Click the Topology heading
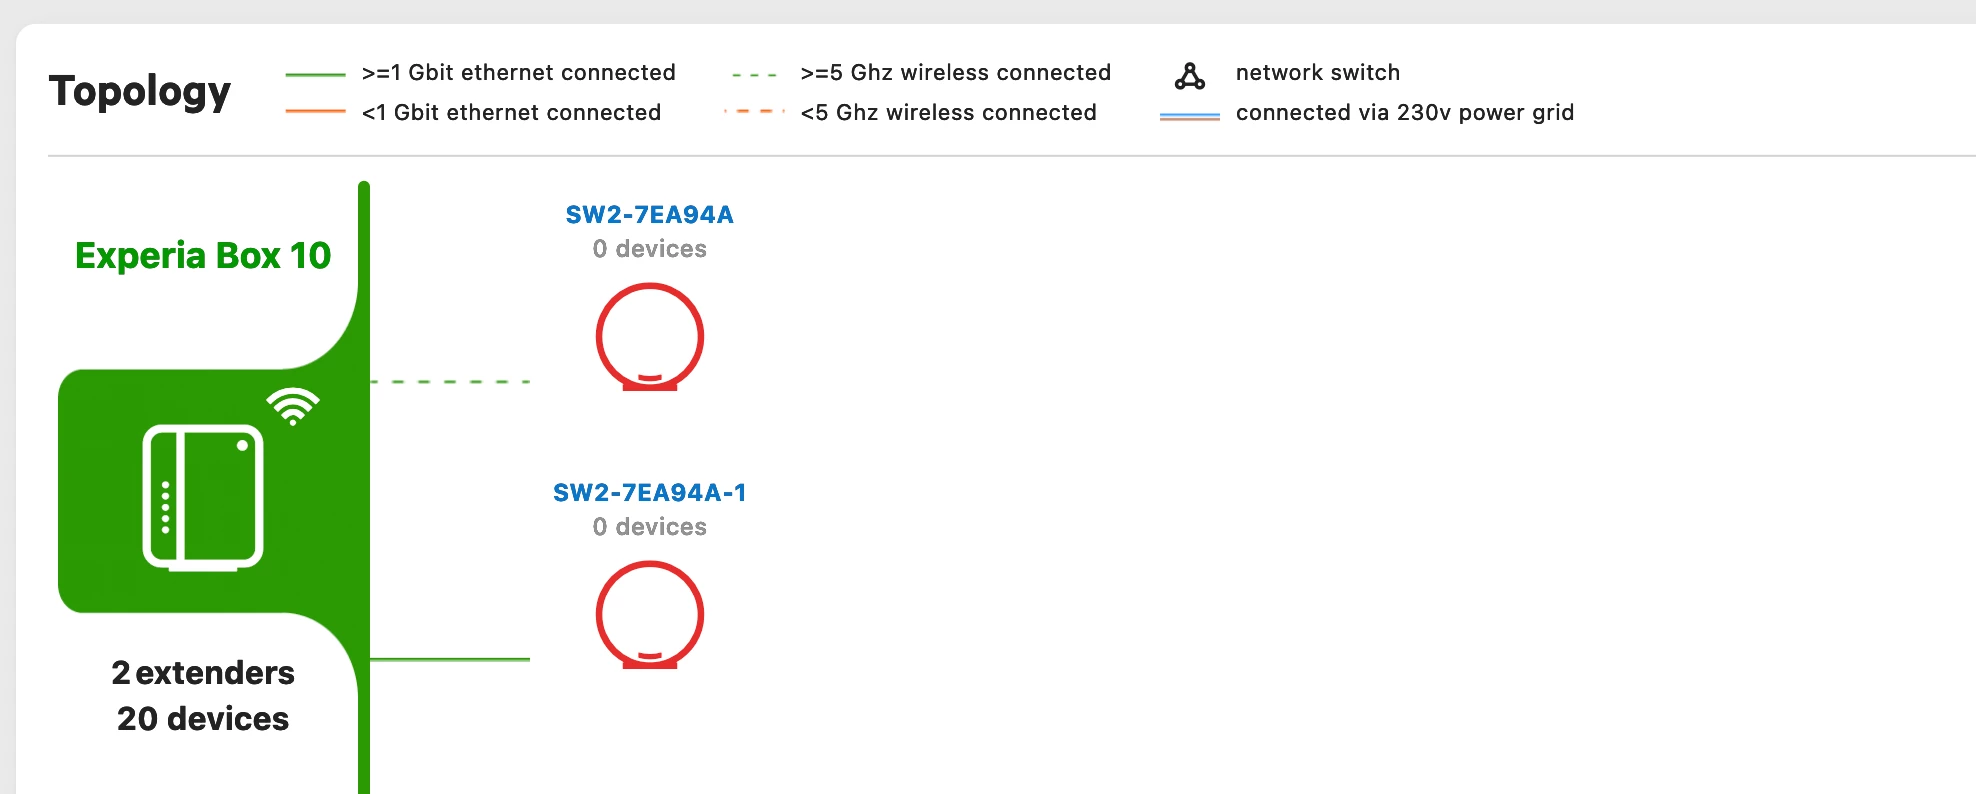This screenshot has height=794, width=1976. tap(140, 91)
